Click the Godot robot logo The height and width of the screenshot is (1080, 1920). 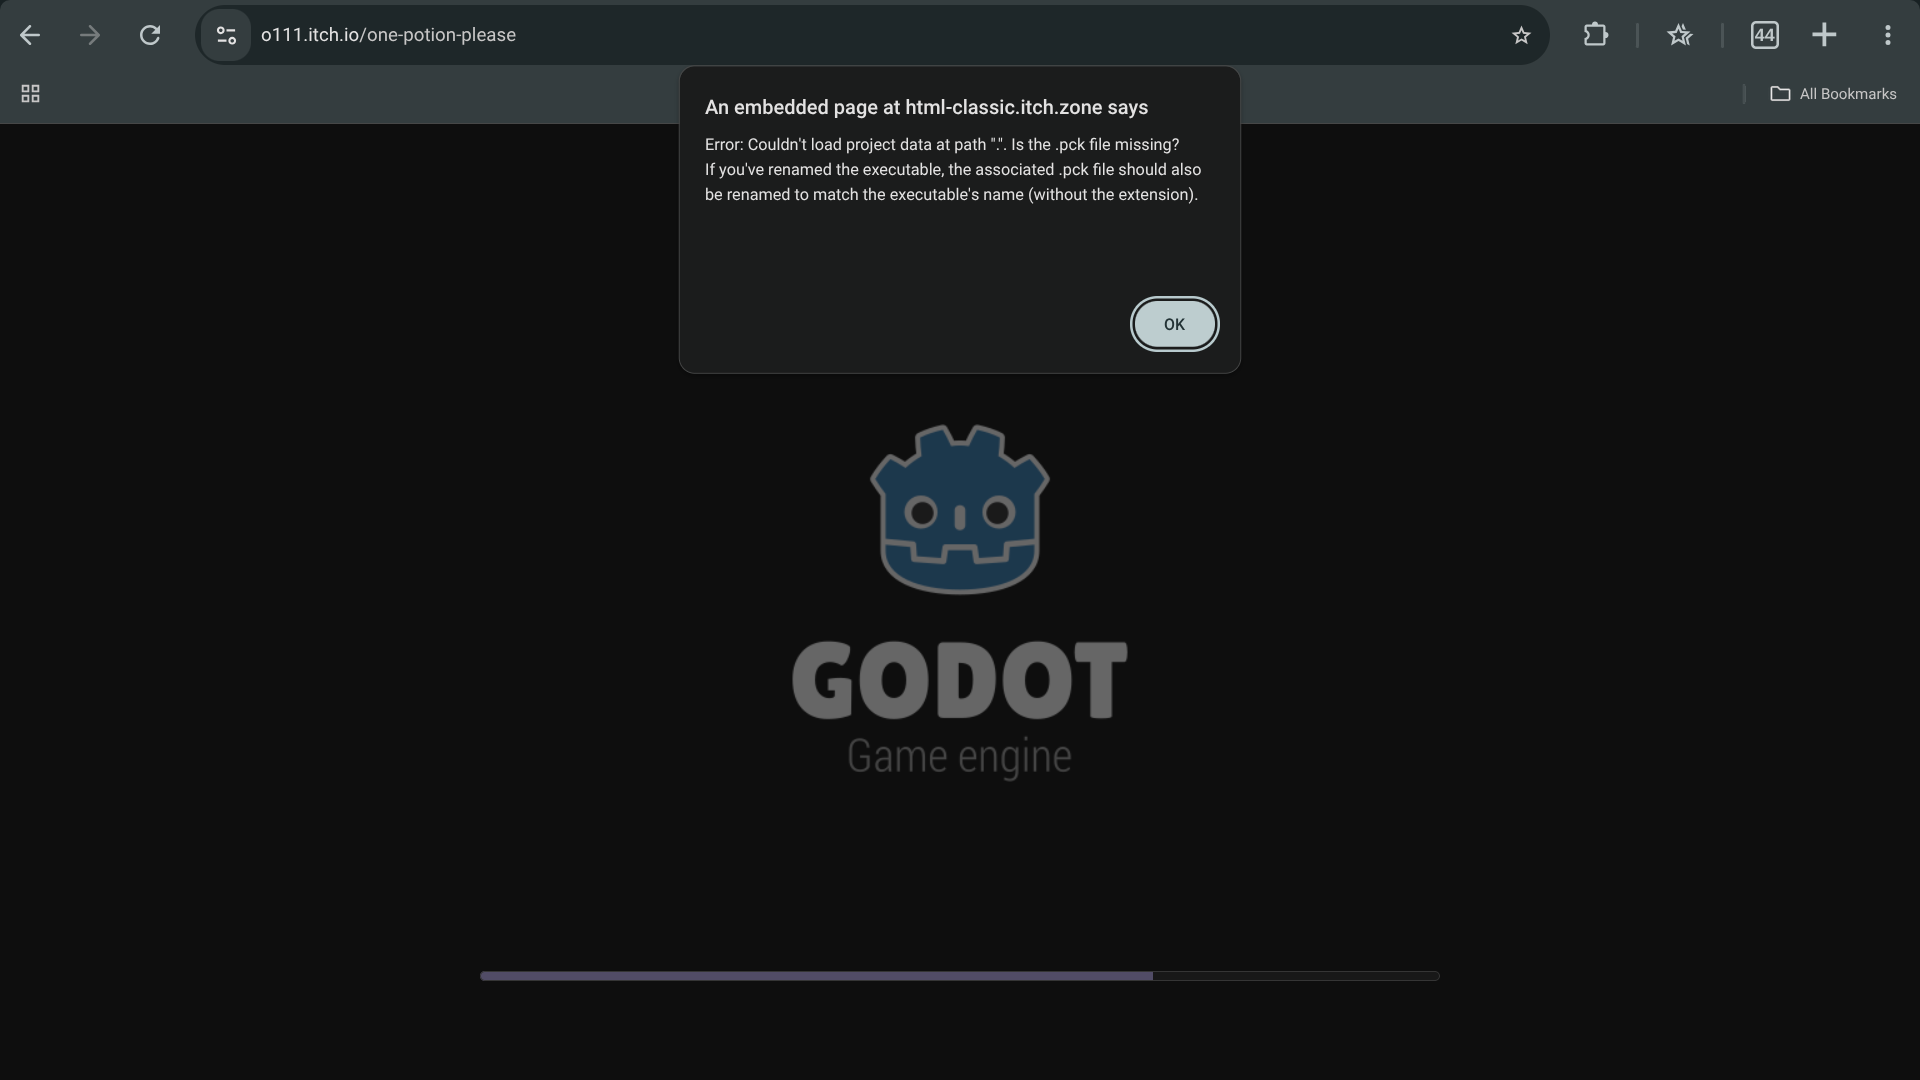tap(960, 509)
